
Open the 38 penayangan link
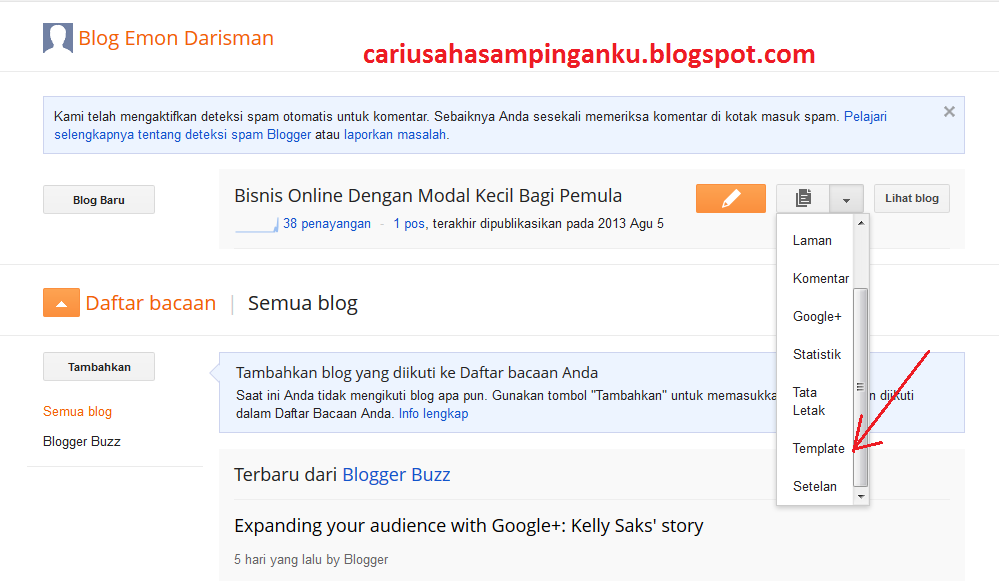[327, 224]
